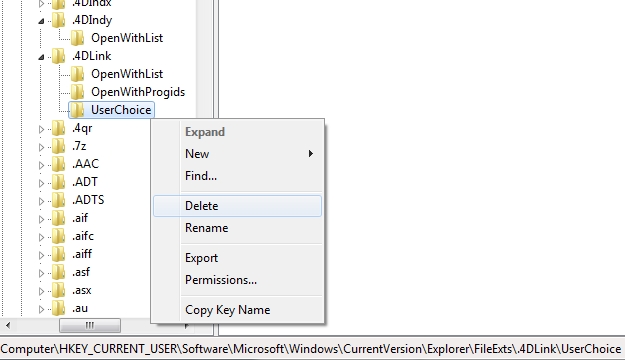Choose Copy Key Name
Image resolution: width=625 pixels, height=360 pixels.
point(237,310)
